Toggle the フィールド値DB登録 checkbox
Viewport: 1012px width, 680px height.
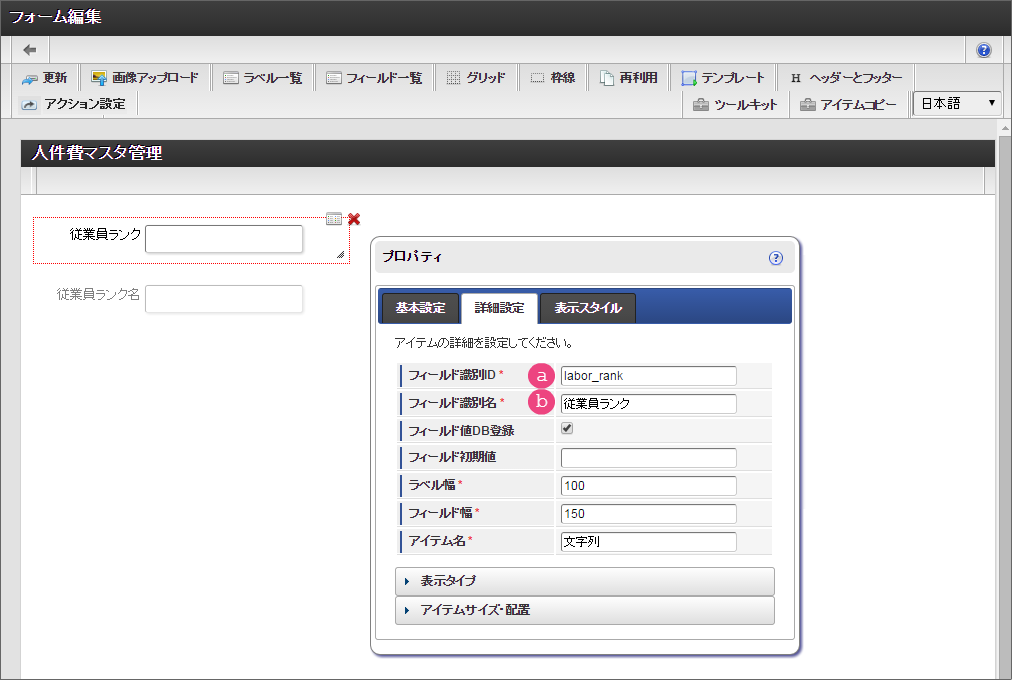click(x=567, y=429)
